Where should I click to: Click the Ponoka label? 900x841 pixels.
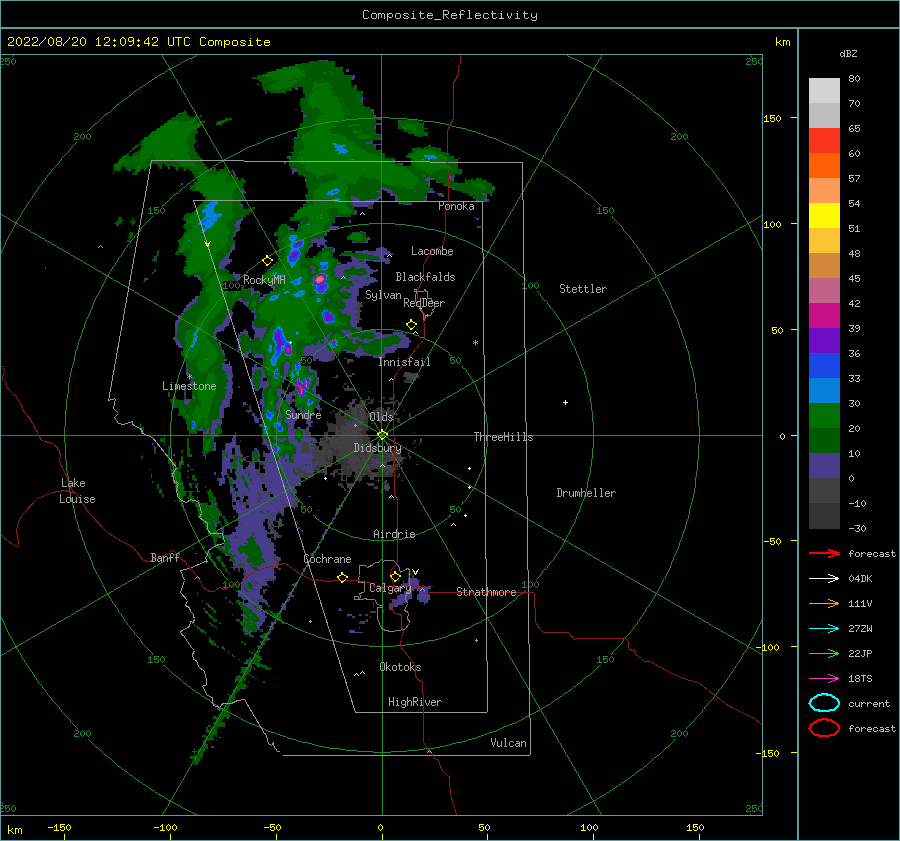point(456,206)
